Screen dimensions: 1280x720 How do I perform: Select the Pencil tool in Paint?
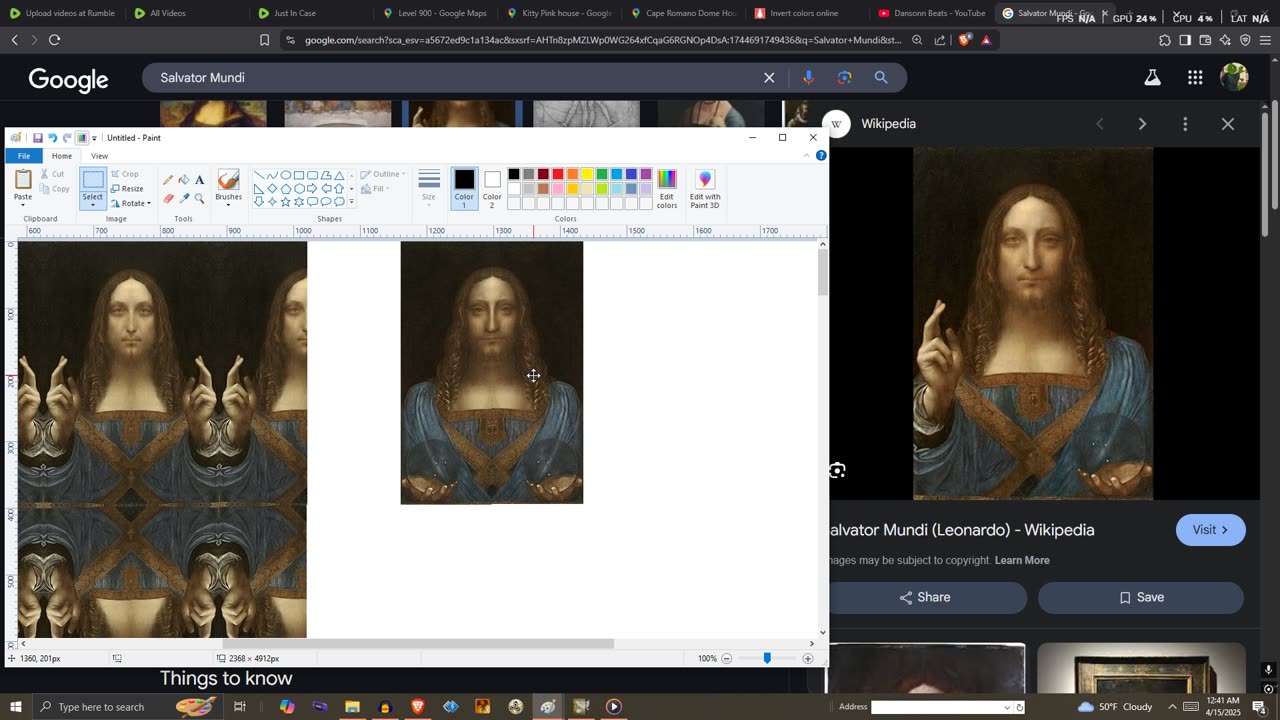click(x=168, y=180)
